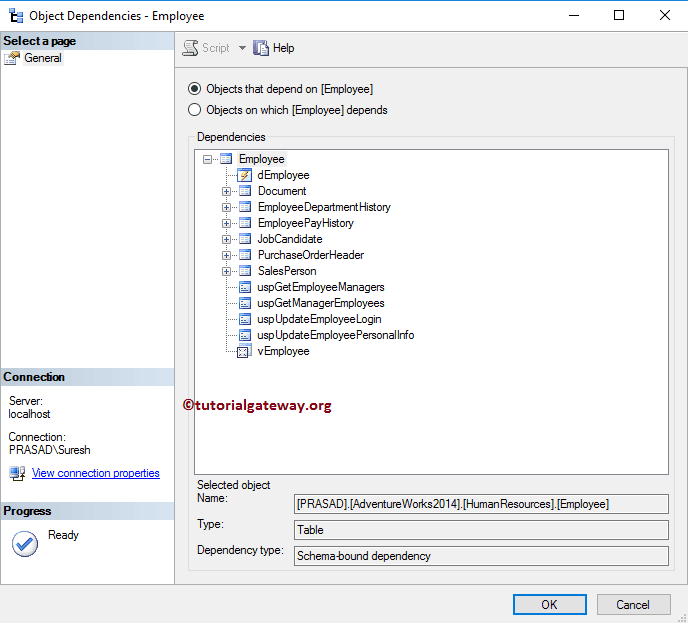The height and width of the screenshot is (623, 688).
Task: Click the JobCandidate table icon
Action: 245,239
